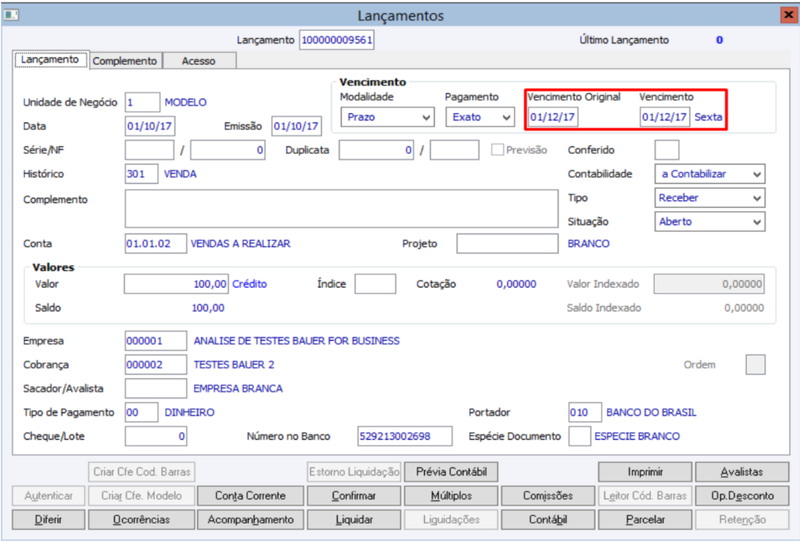Click the Cobrança code field
The width and height of the screenshot is (800, 542).
156,365
